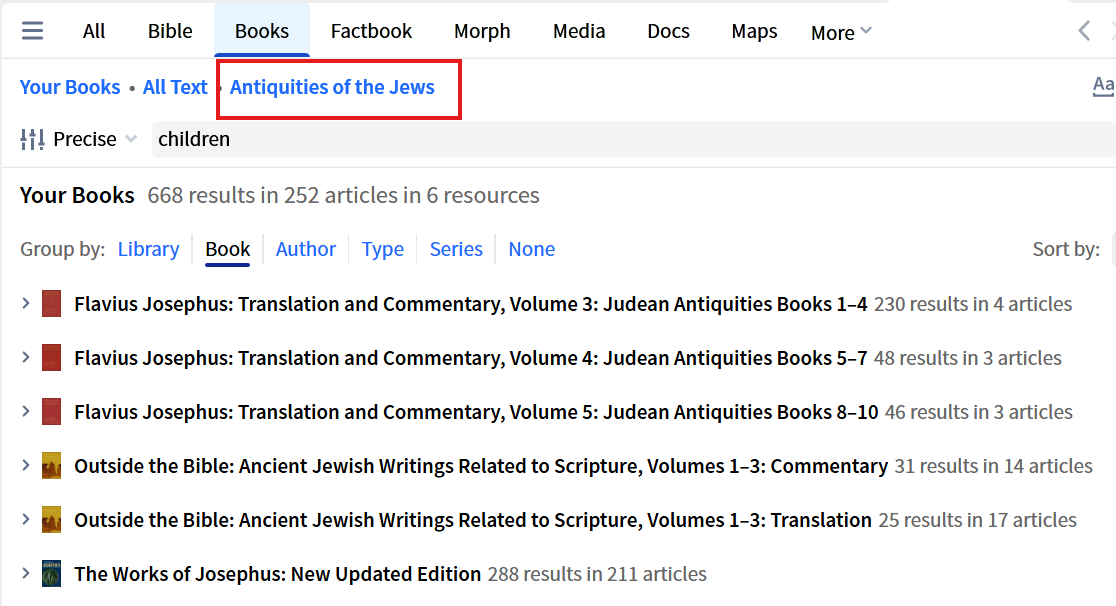The width and height of the screenshot is (1116, 606).
Task: Click the 288 results in 211 articles count
Action: click(x=597, y=574)
